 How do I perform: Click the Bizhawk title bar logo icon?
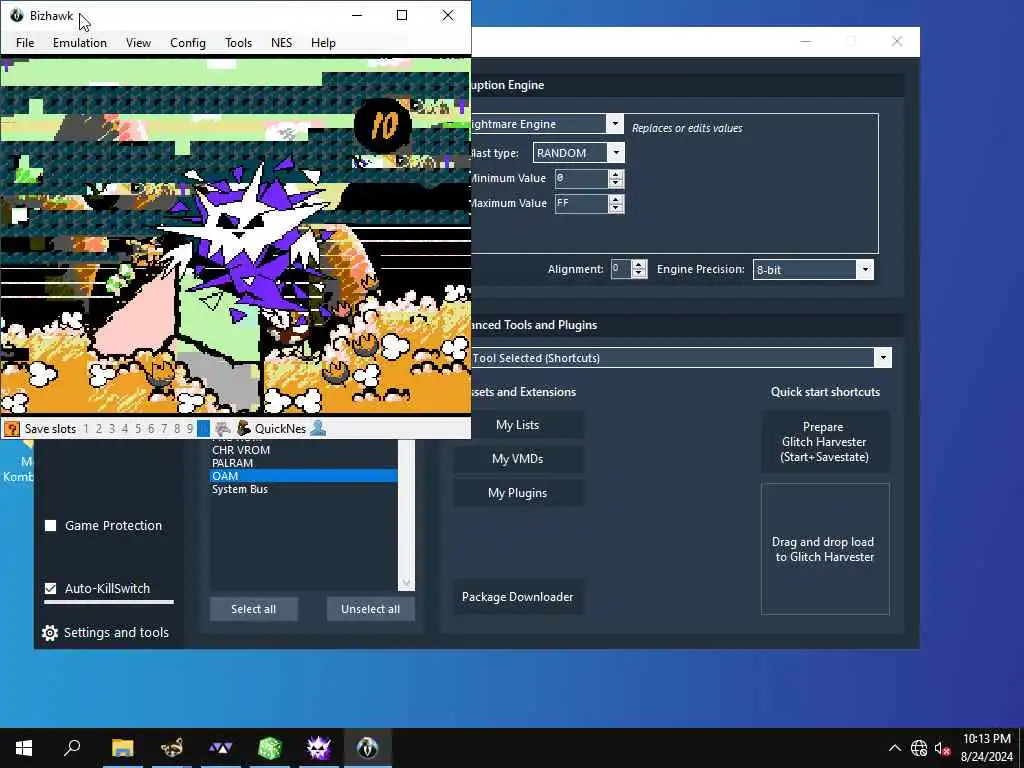tap(16, 15)
